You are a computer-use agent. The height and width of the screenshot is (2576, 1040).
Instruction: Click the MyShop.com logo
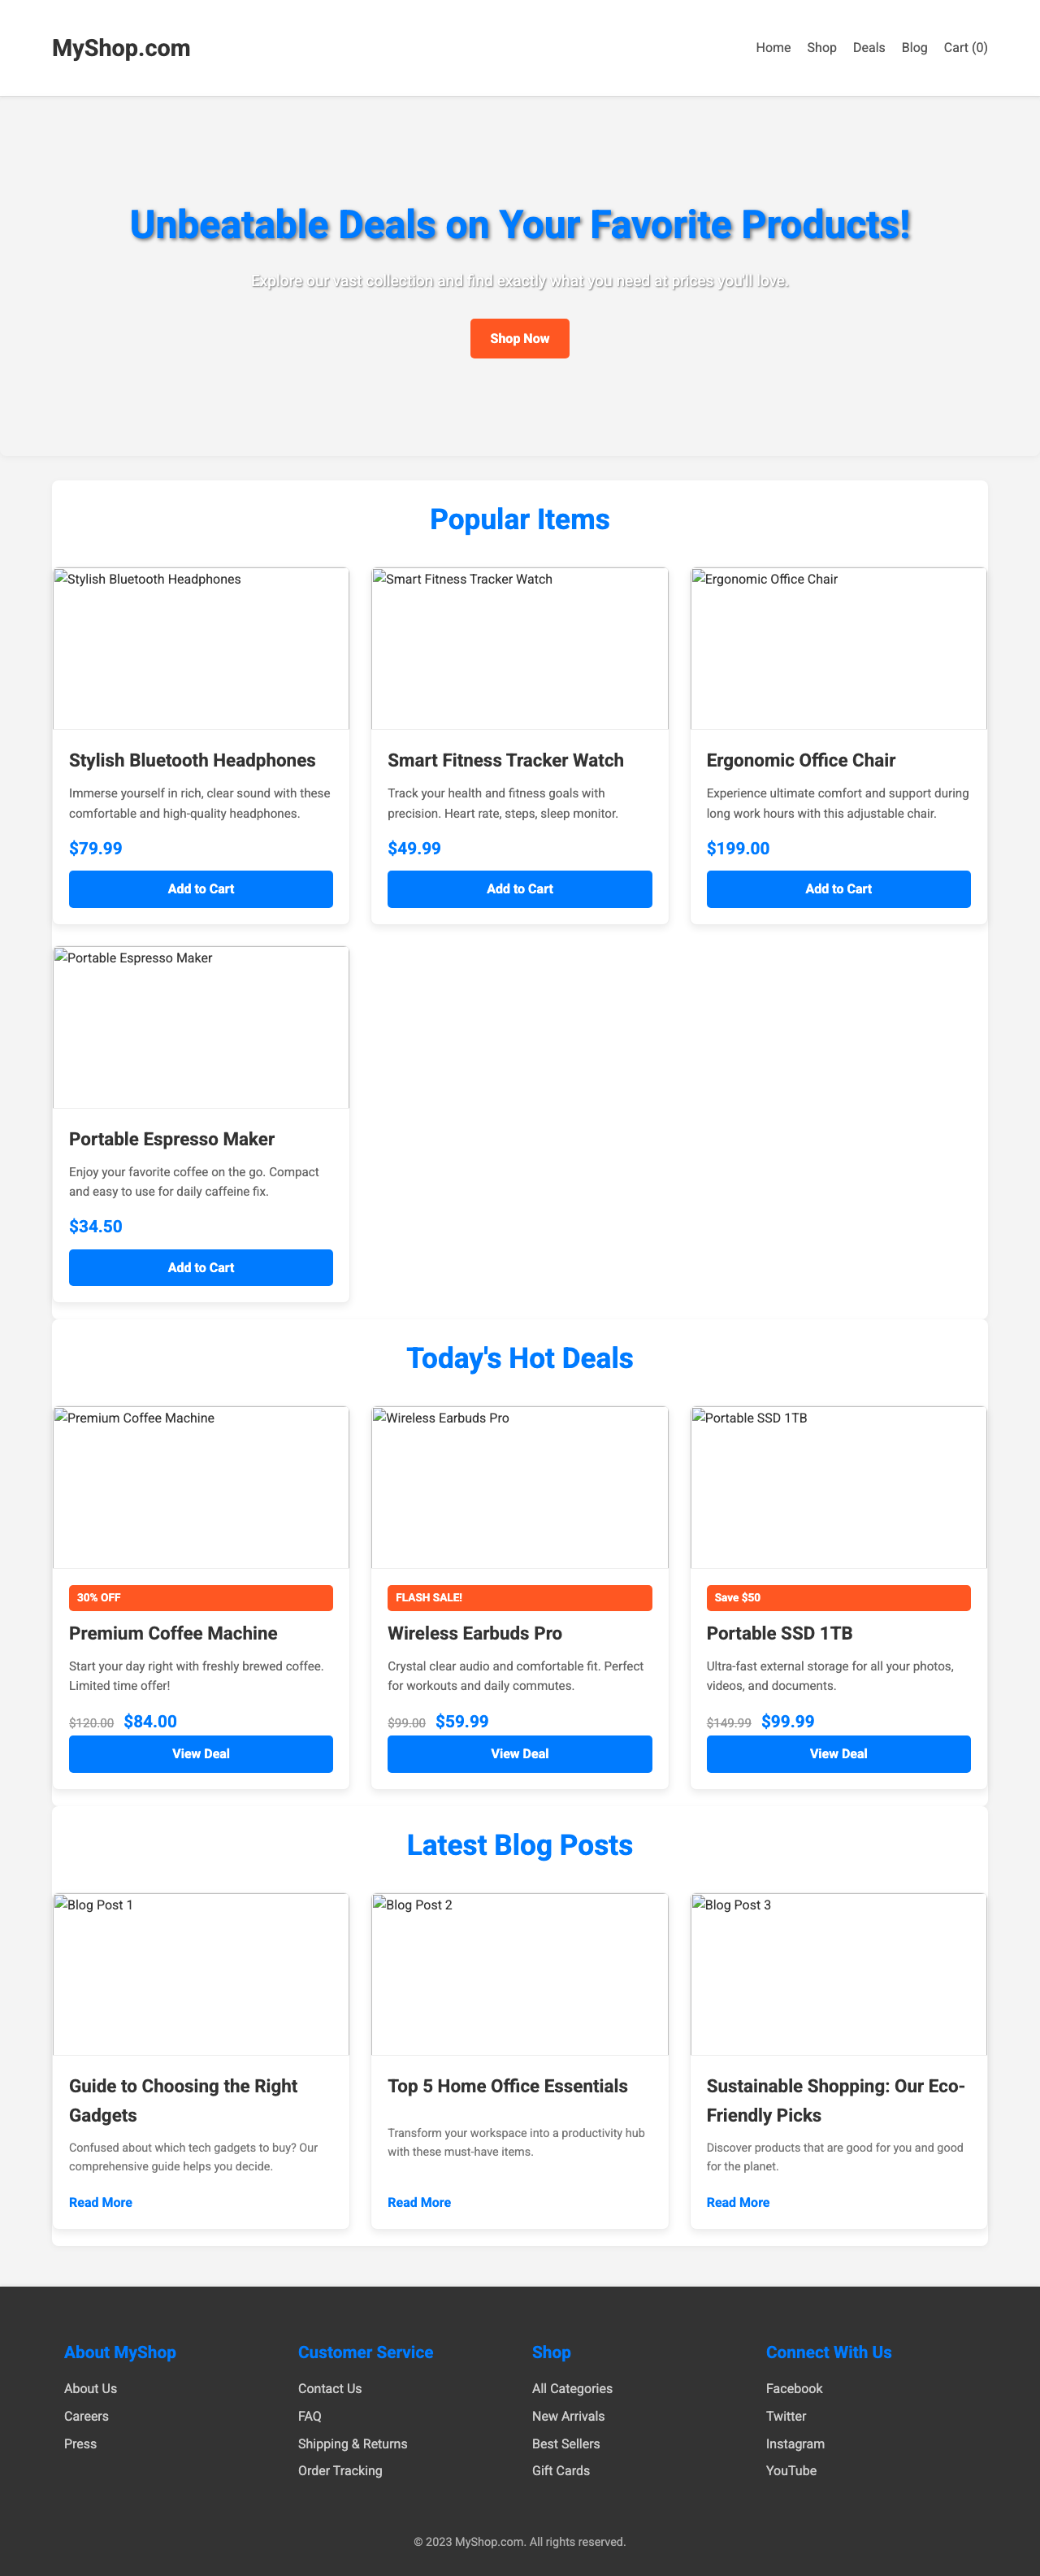click(x=122, y=47)
